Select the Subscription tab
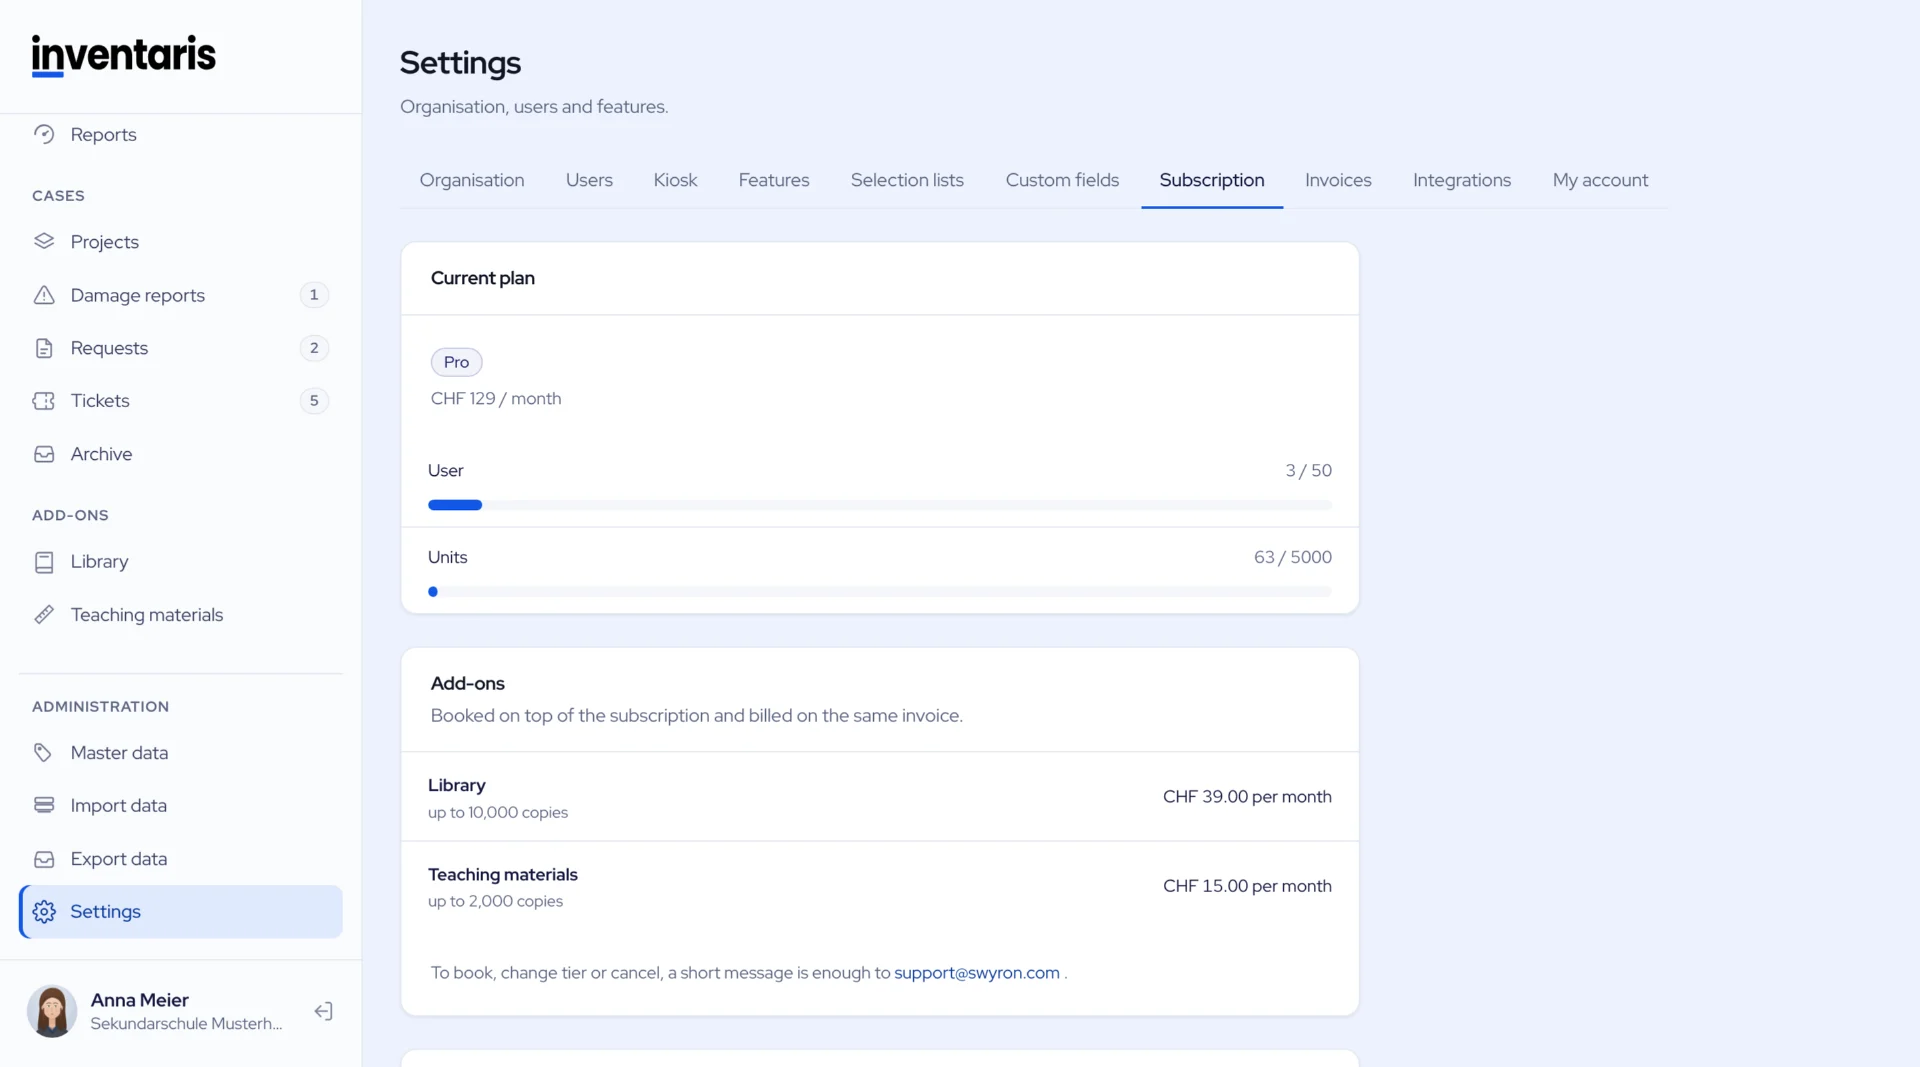Image resolution: width=1920 pixels, height=1067 pixels. [x=1212, y=180]
